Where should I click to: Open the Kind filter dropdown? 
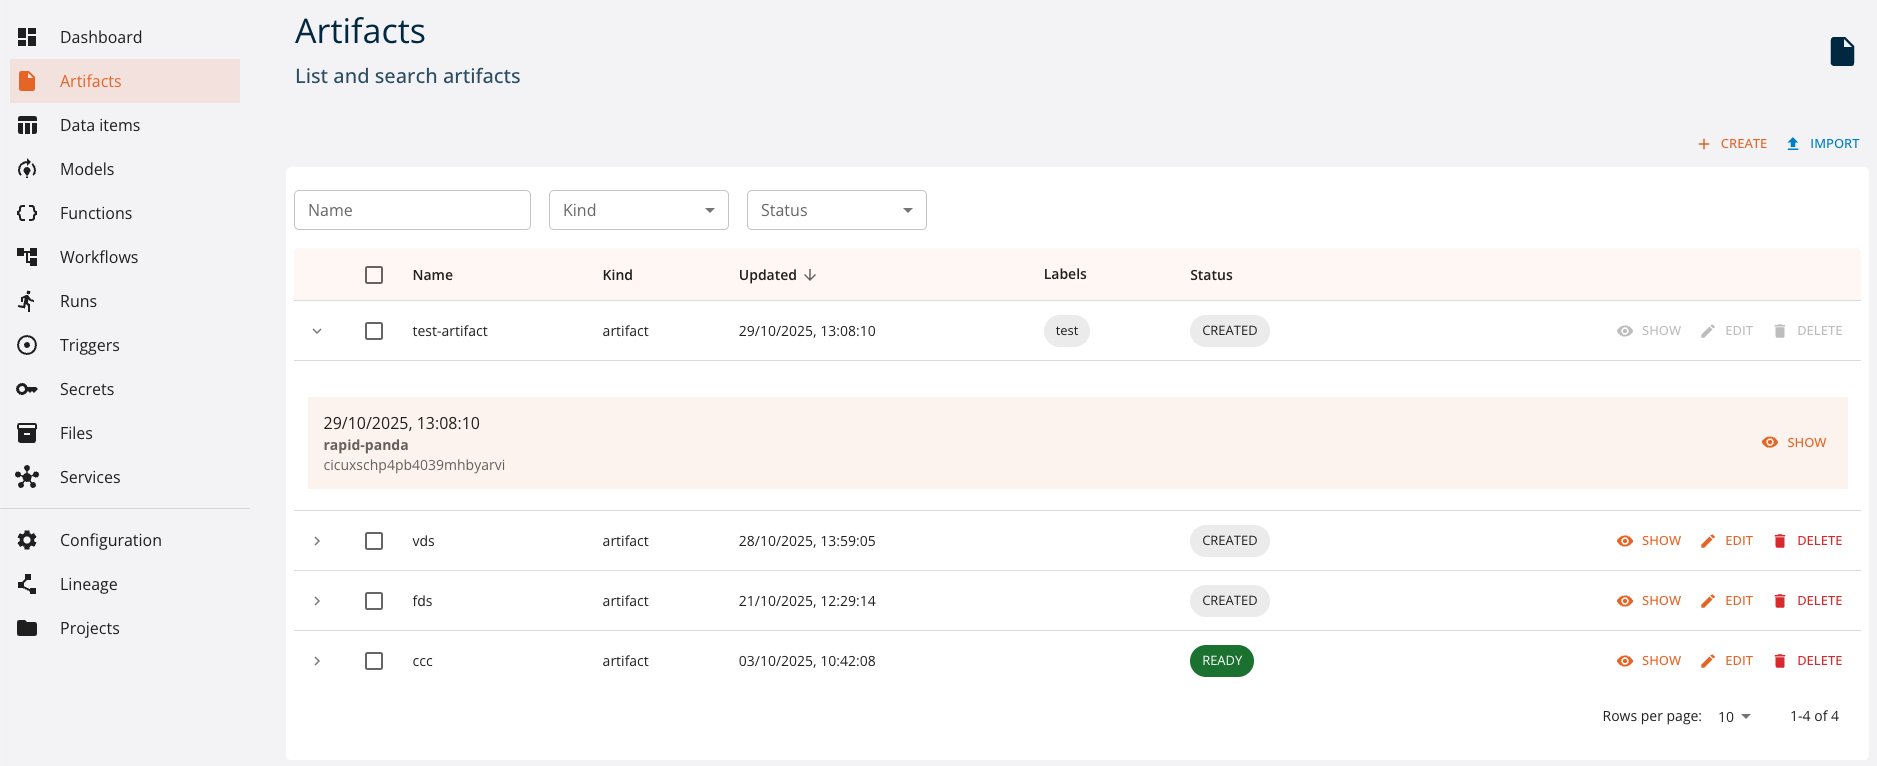pos(638,210)
